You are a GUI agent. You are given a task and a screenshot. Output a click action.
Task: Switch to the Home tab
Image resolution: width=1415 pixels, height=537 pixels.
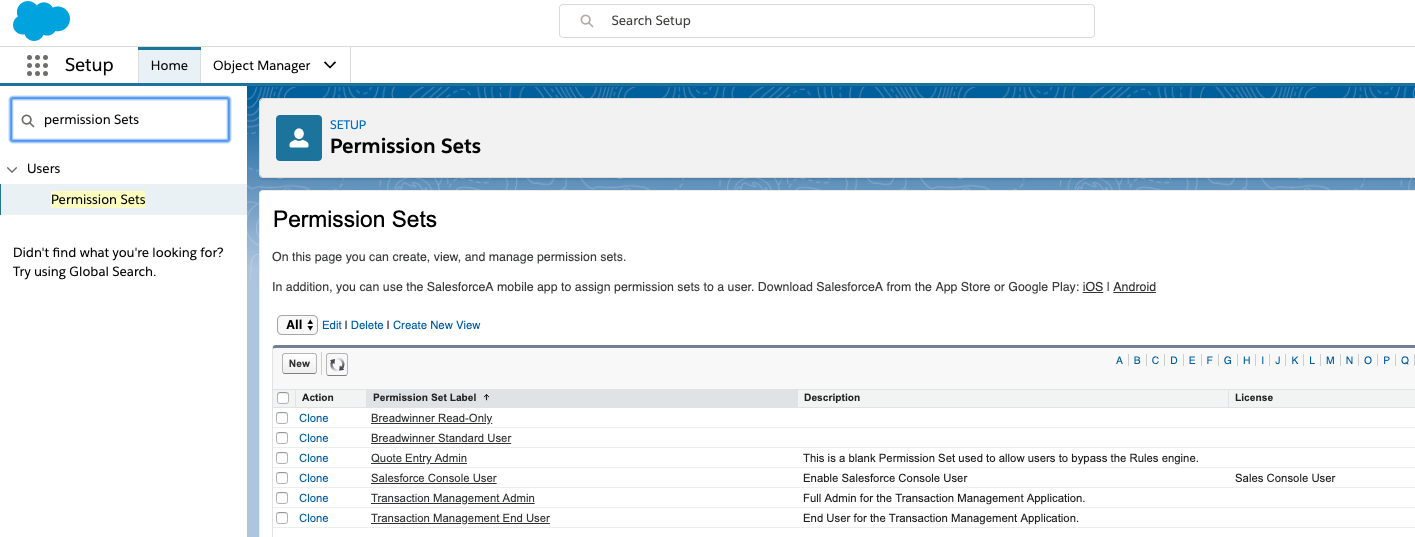(169, 65)
